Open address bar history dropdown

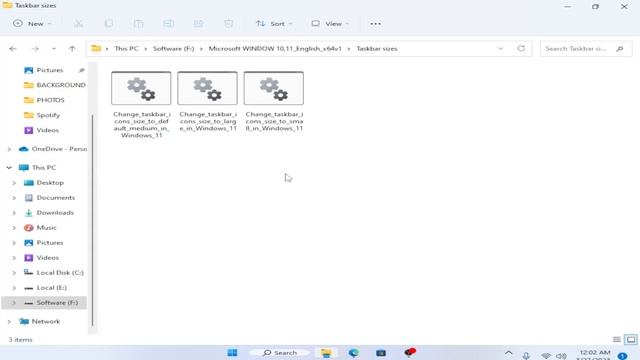click(500, 49)
